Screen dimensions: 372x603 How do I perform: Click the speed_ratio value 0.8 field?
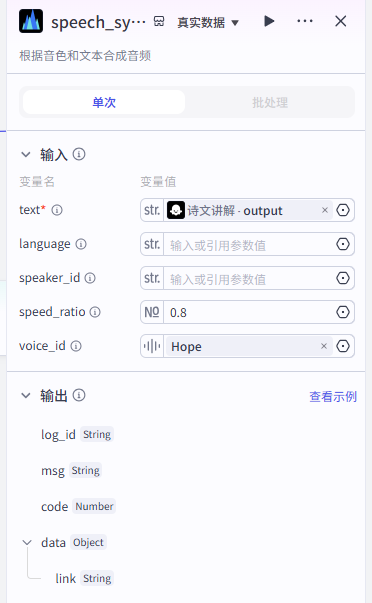coord(249,312)
